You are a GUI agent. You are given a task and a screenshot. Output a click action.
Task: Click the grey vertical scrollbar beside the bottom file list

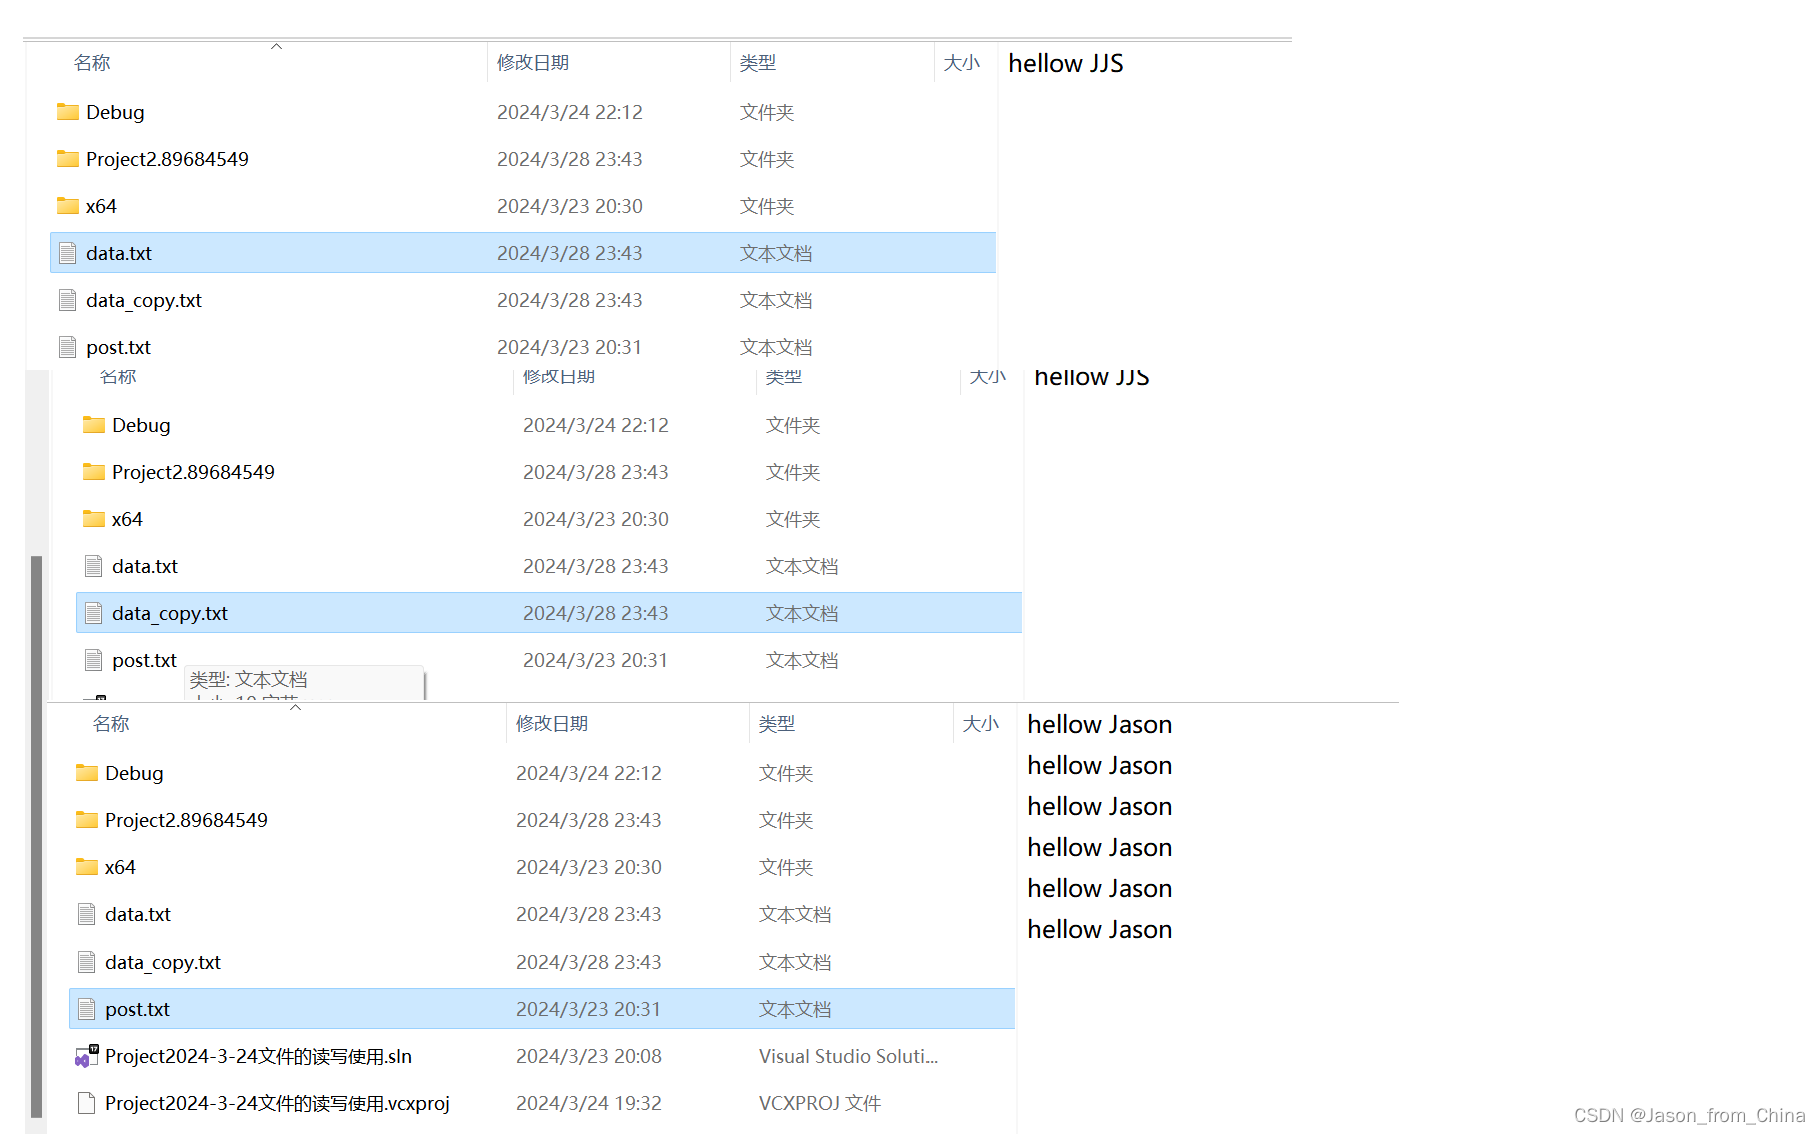[37, 835]
